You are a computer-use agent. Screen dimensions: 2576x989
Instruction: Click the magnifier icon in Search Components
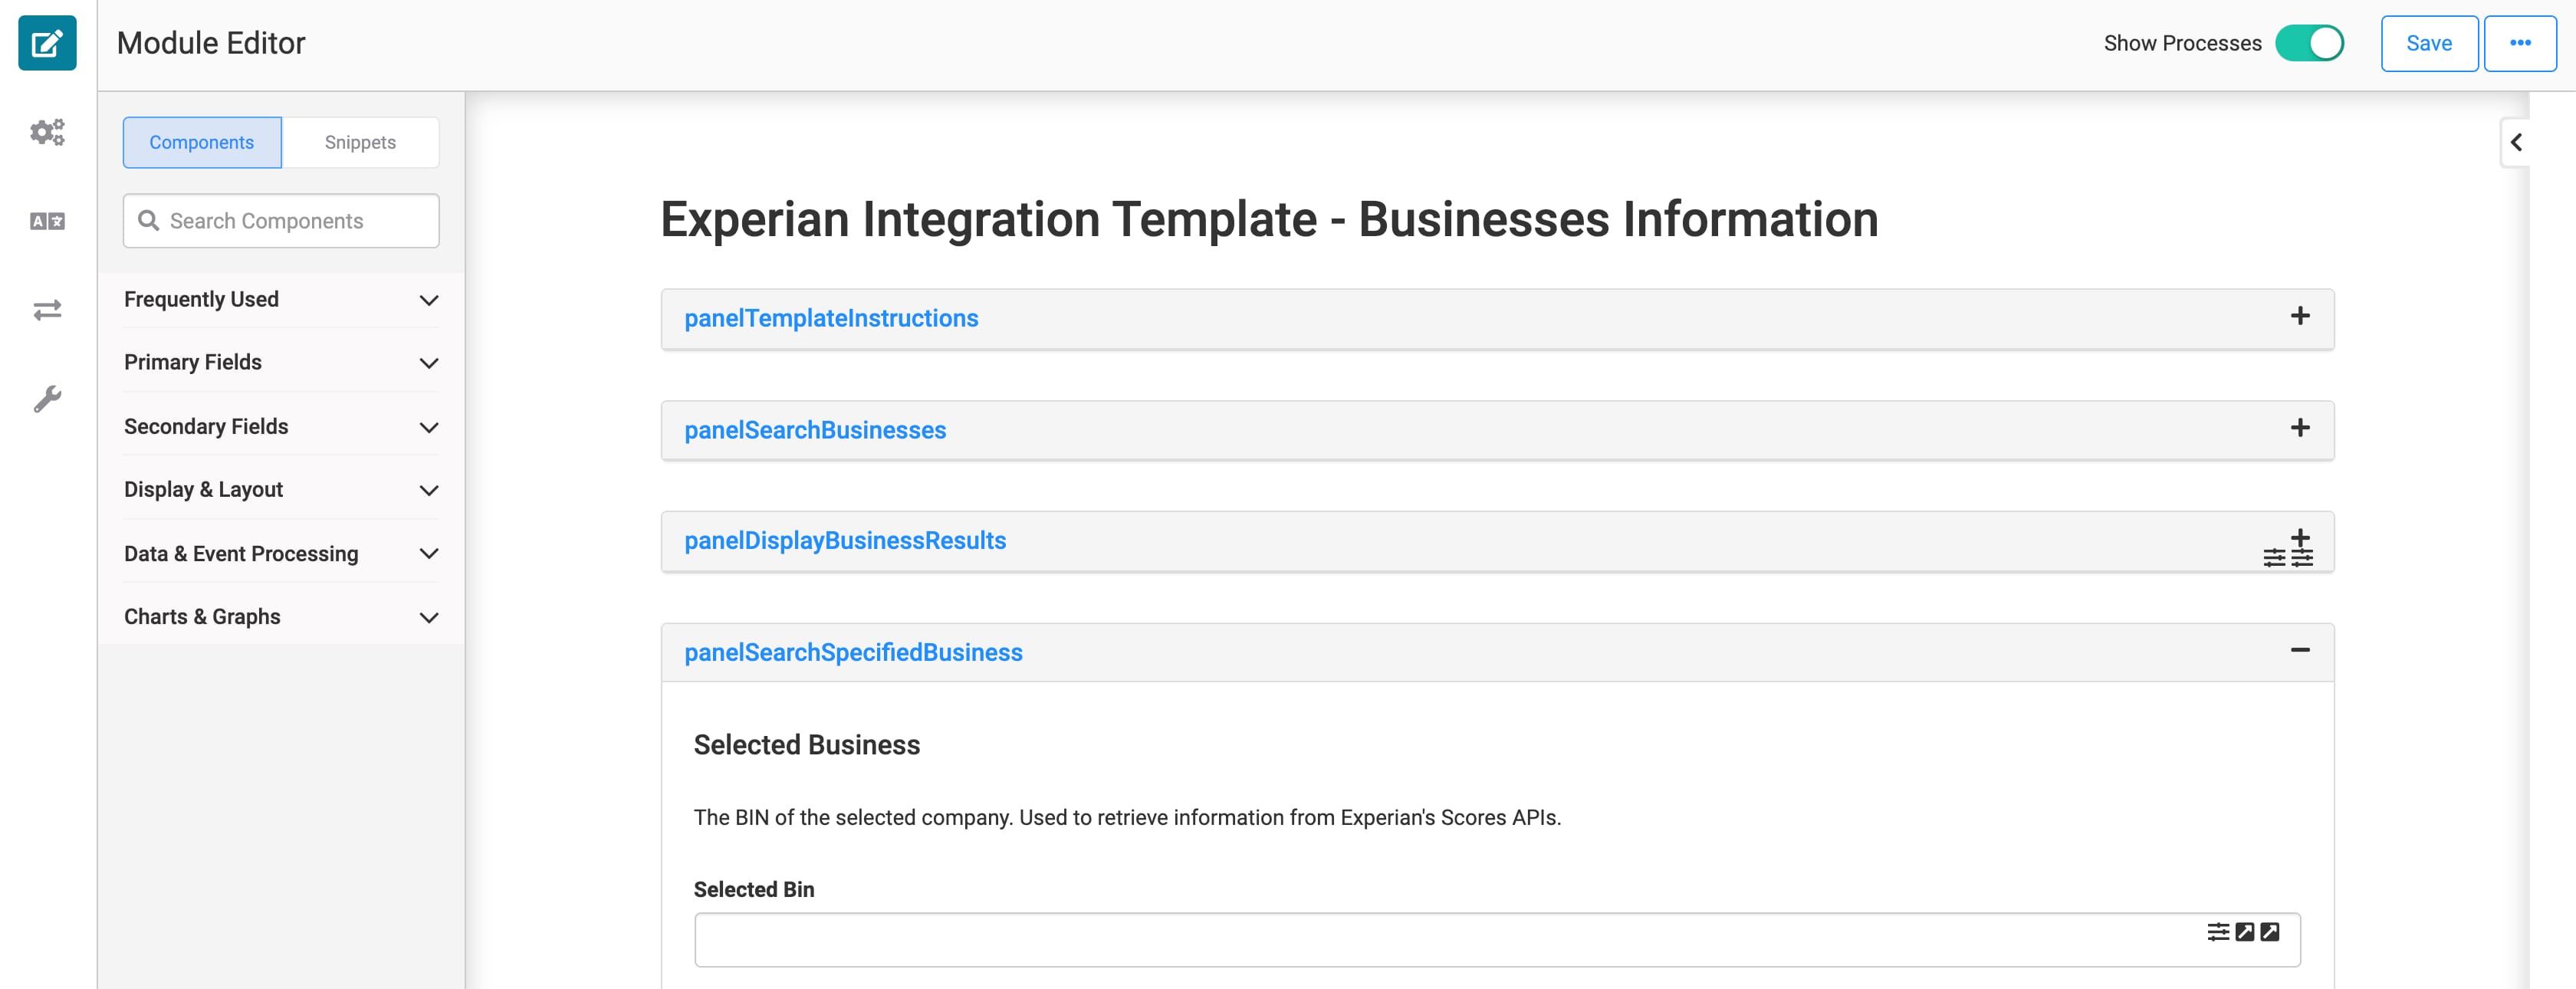click(x=148, y=220)
